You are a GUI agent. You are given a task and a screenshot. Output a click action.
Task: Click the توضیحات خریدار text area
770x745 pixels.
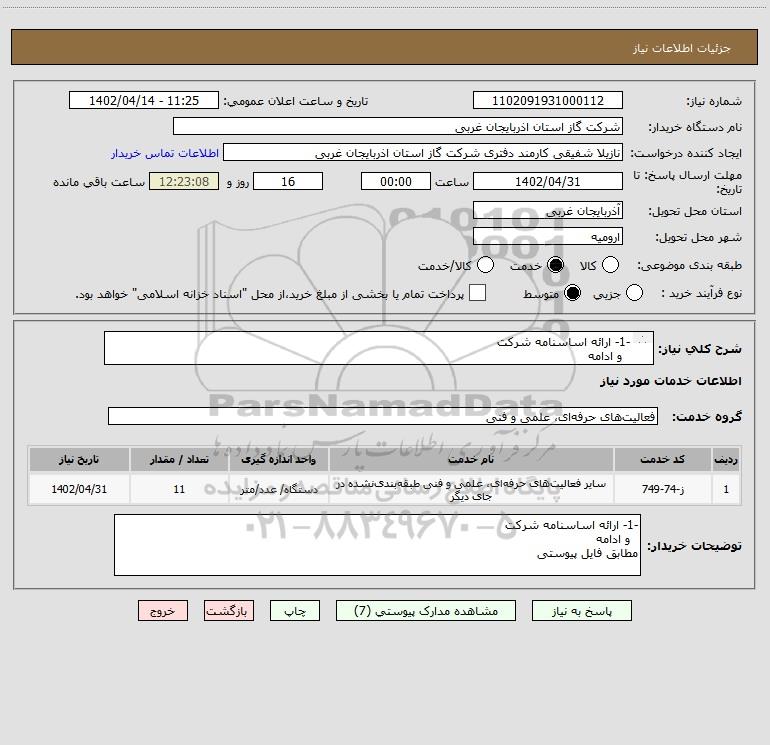point(377,545)
